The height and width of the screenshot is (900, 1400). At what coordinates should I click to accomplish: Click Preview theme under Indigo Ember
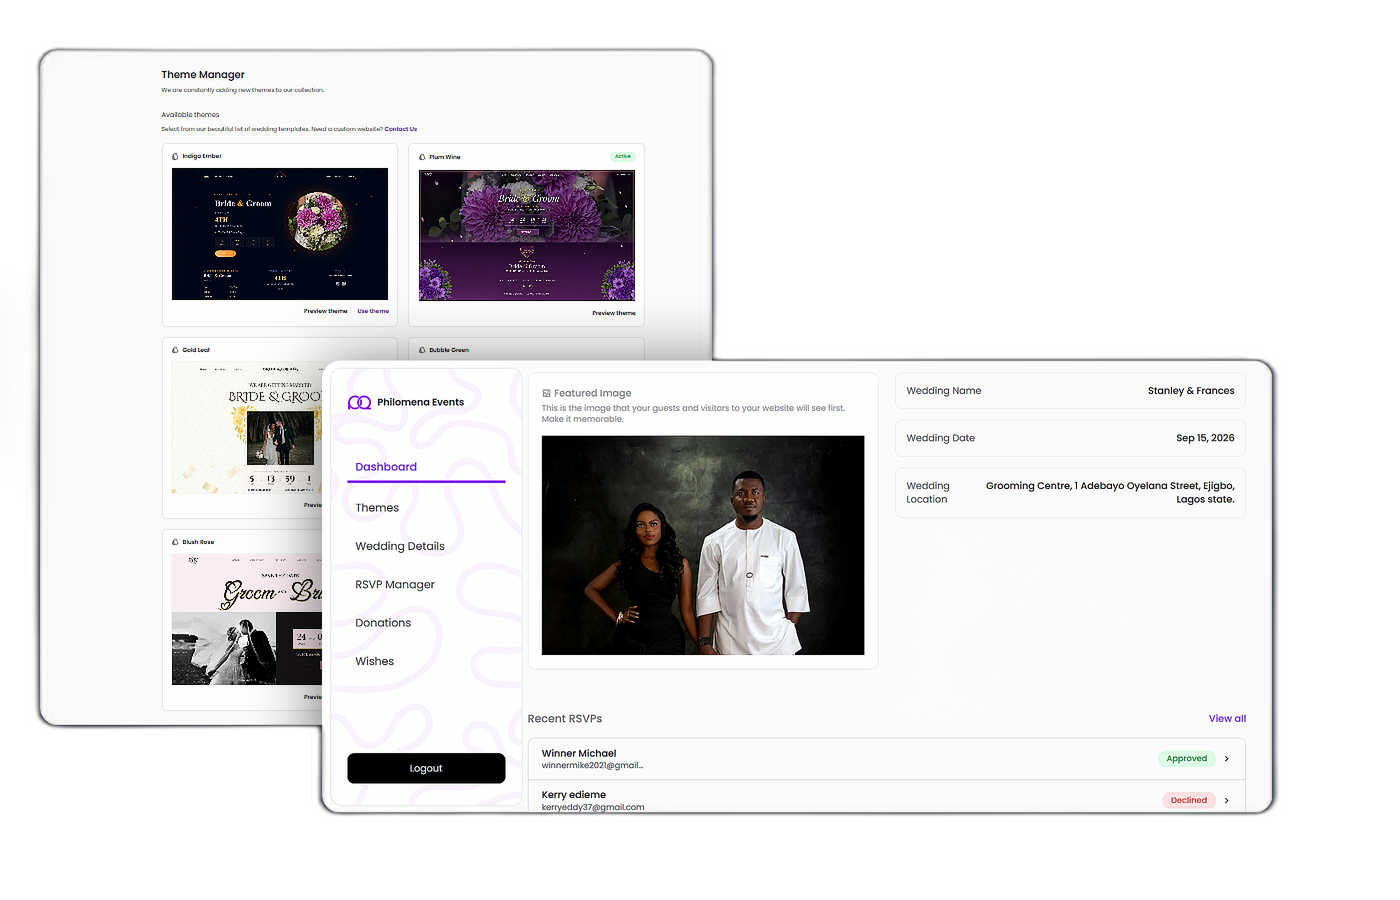(326, 311)
